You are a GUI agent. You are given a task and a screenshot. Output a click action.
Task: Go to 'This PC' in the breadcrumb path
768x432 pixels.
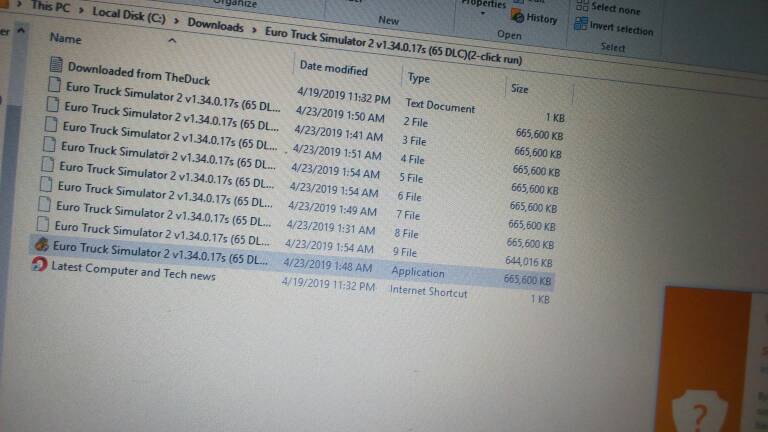[51, 7]
